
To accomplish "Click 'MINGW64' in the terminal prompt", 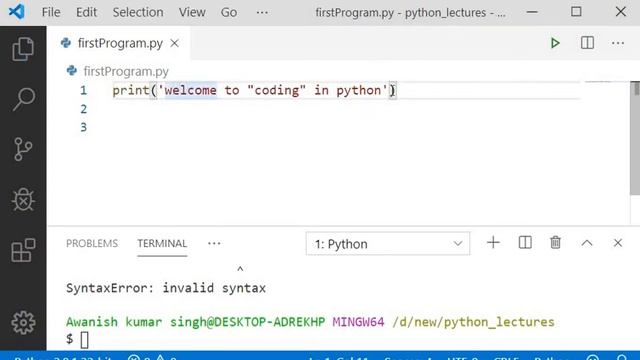I will click(358, 322).
